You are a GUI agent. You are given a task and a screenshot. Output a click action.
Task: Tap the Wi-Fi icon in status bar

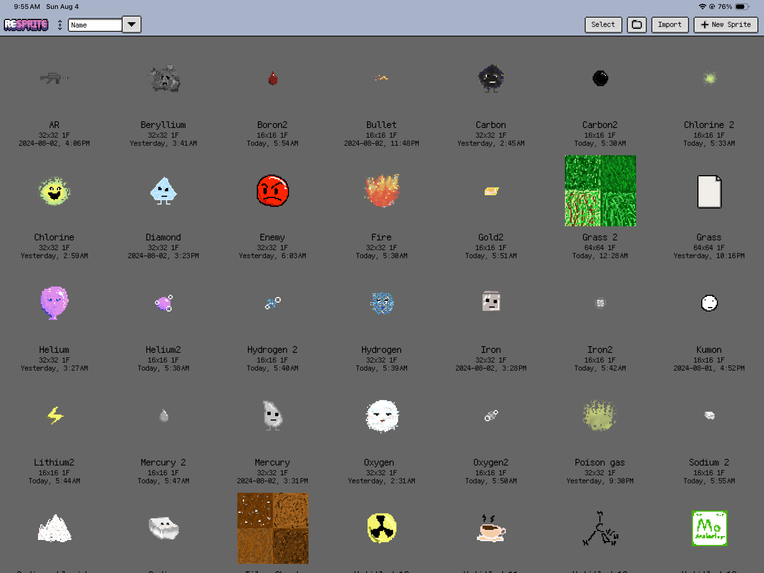[702, 7]
